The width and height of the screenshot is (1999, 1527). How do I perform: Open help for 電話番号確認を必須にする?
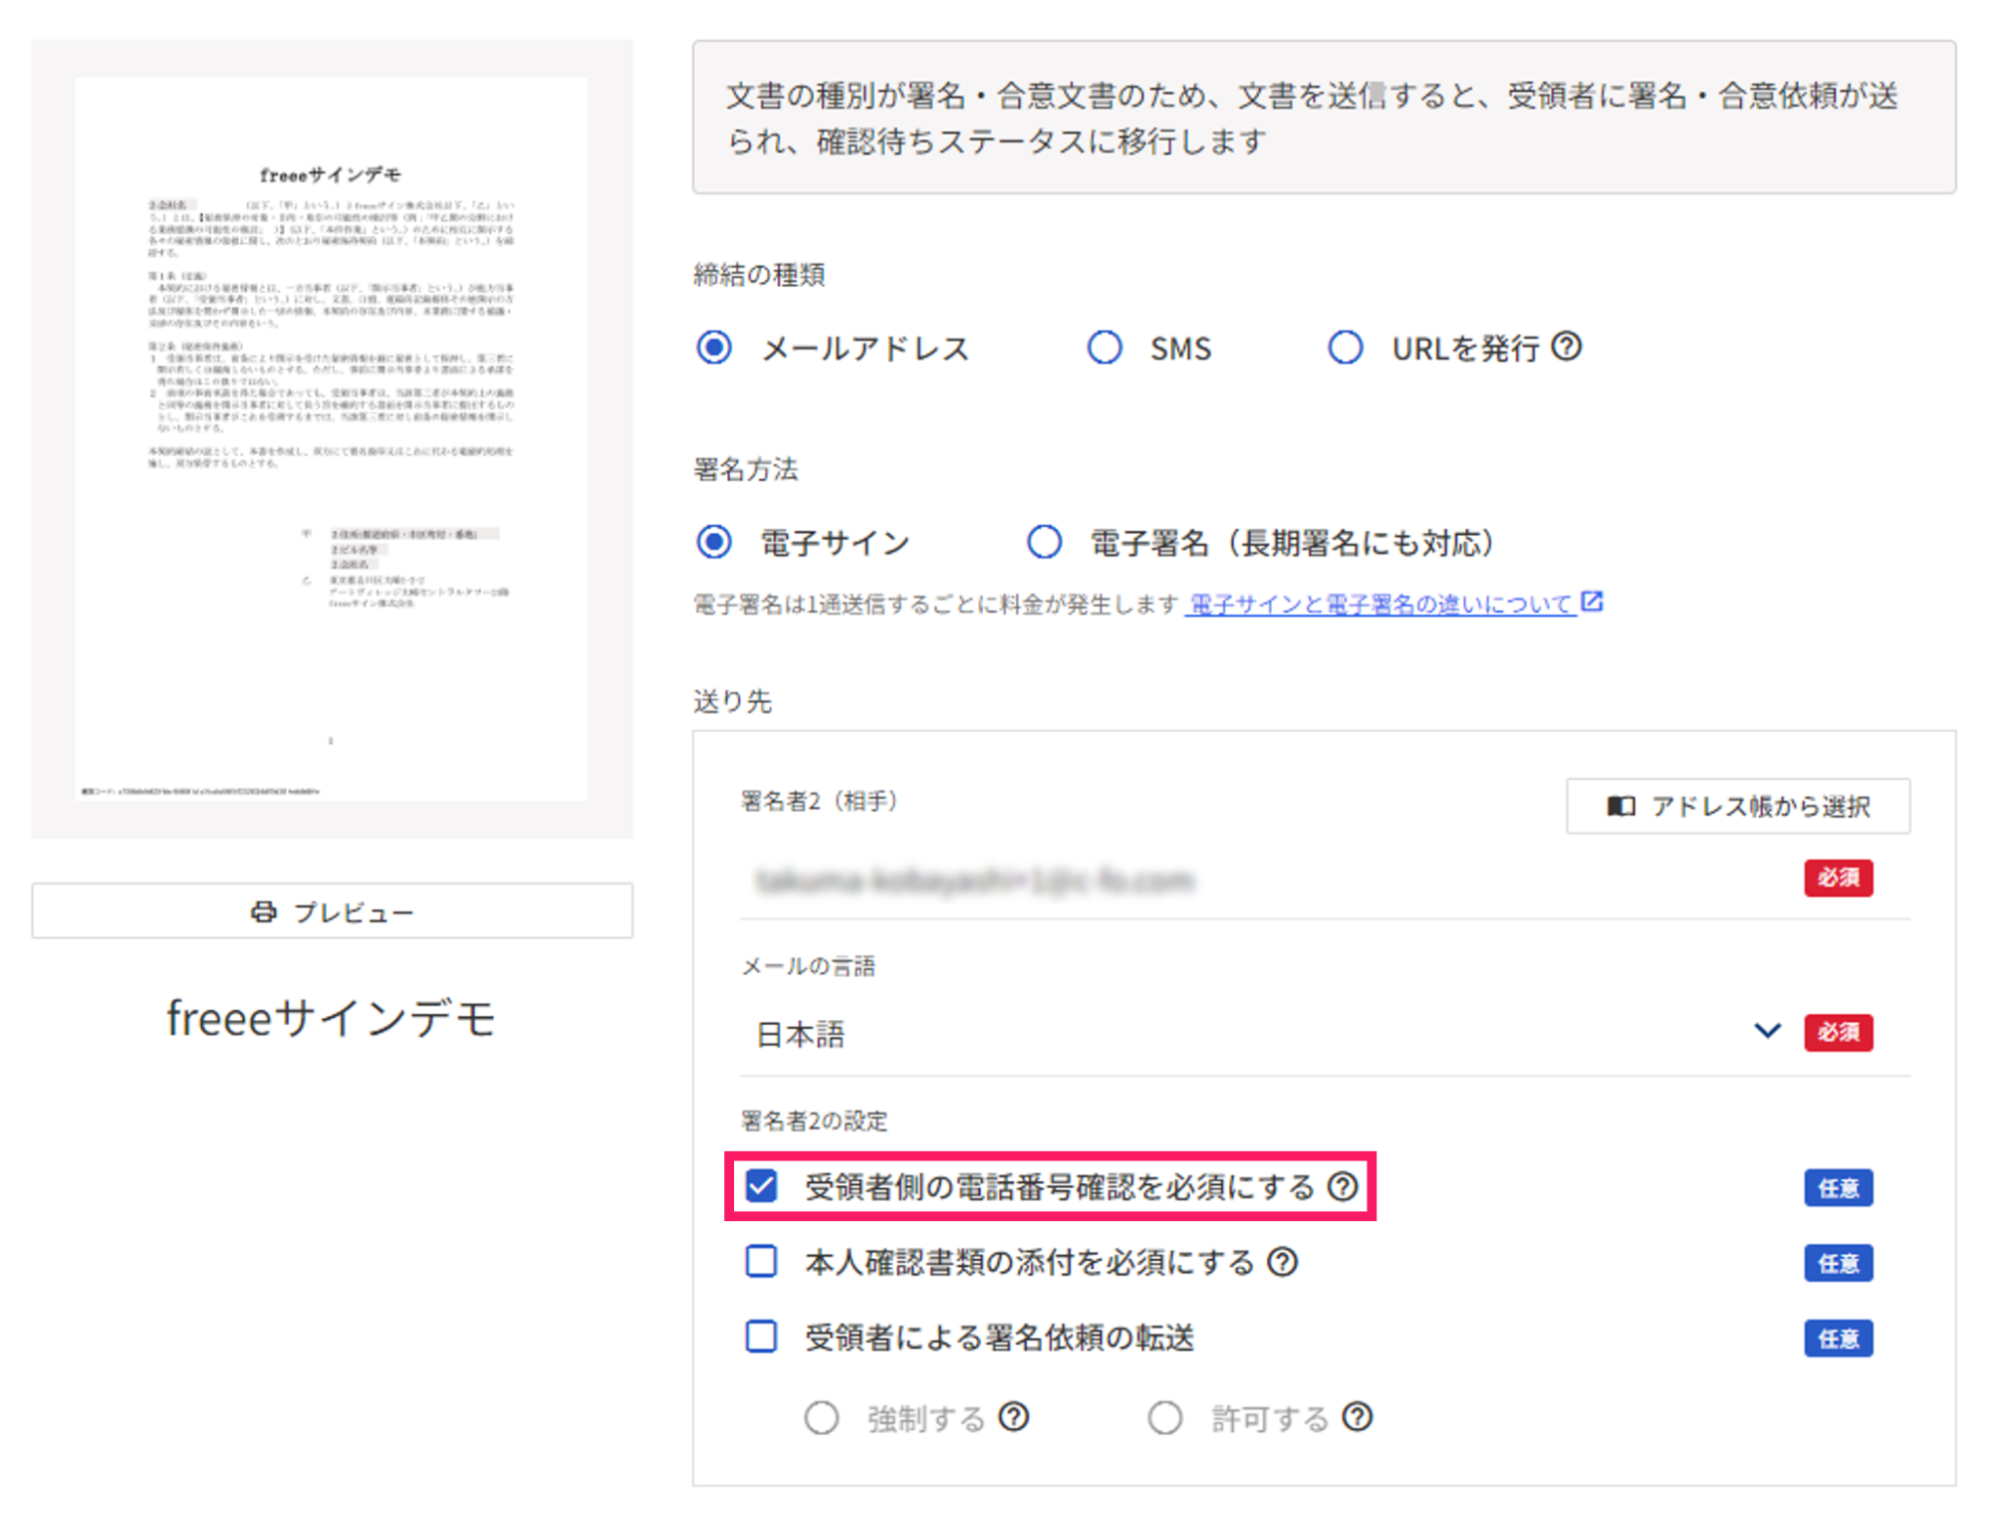click(1342, 1187)
